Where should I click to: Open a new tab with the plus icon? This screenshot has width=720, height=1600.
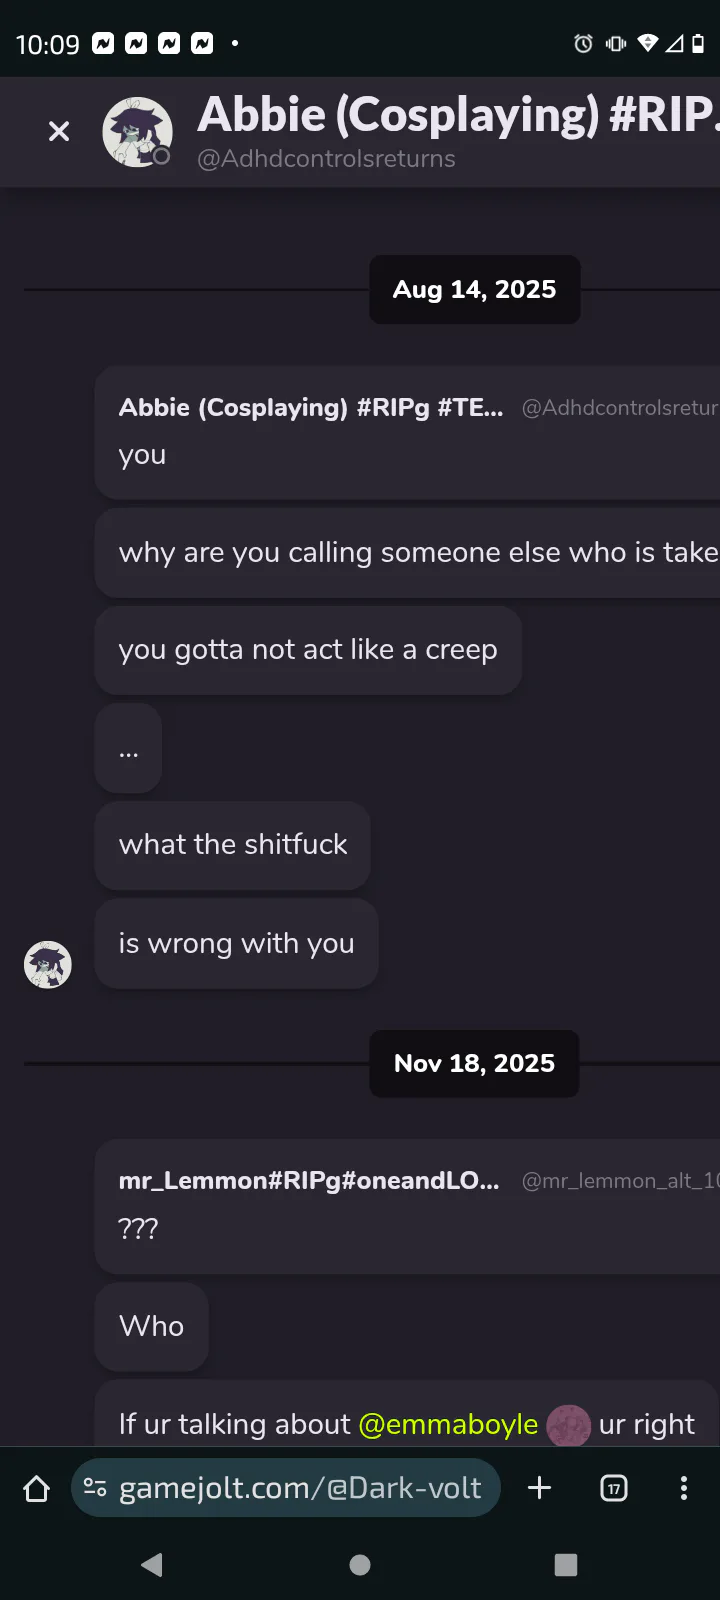tap(540, 1488)
